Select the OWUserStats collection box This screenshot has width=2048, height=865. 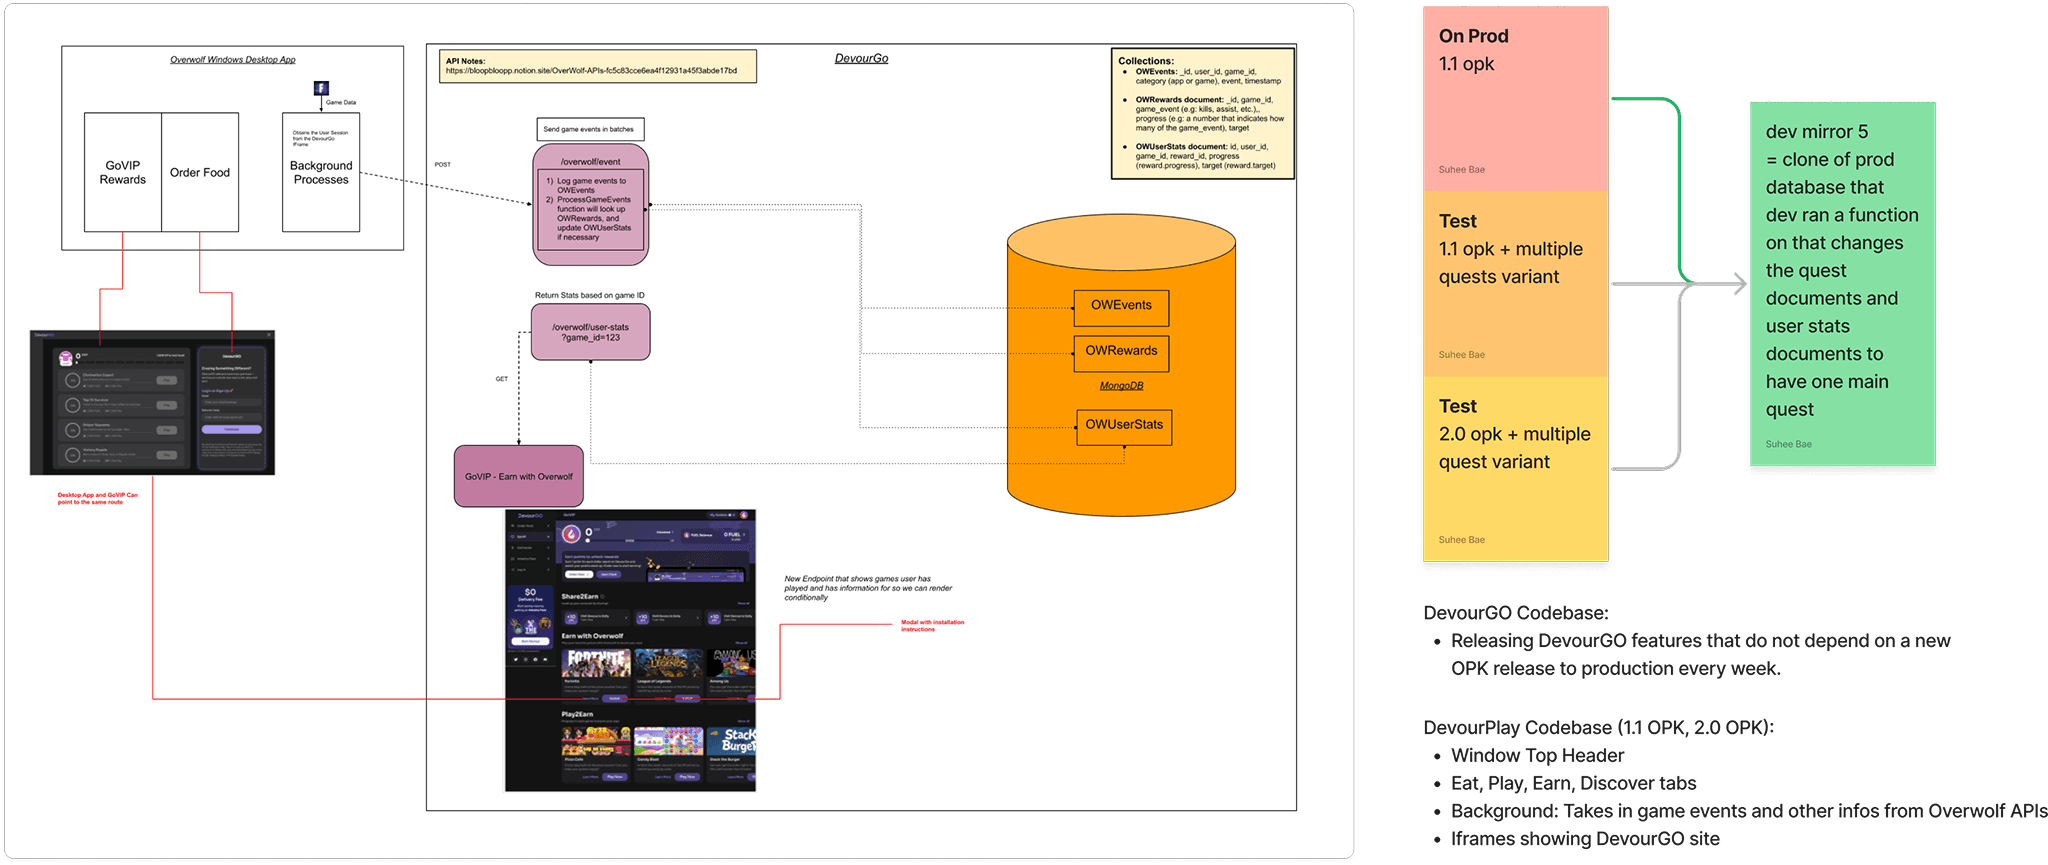(x=1124, y=426)
